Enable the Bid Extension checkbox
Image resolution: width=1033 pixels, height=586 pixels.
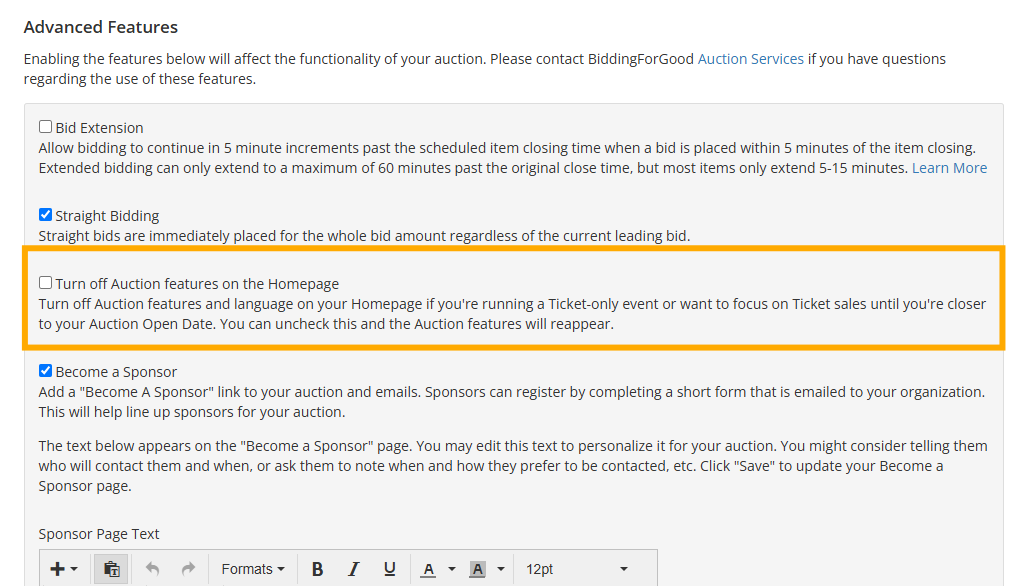[45, 127]
